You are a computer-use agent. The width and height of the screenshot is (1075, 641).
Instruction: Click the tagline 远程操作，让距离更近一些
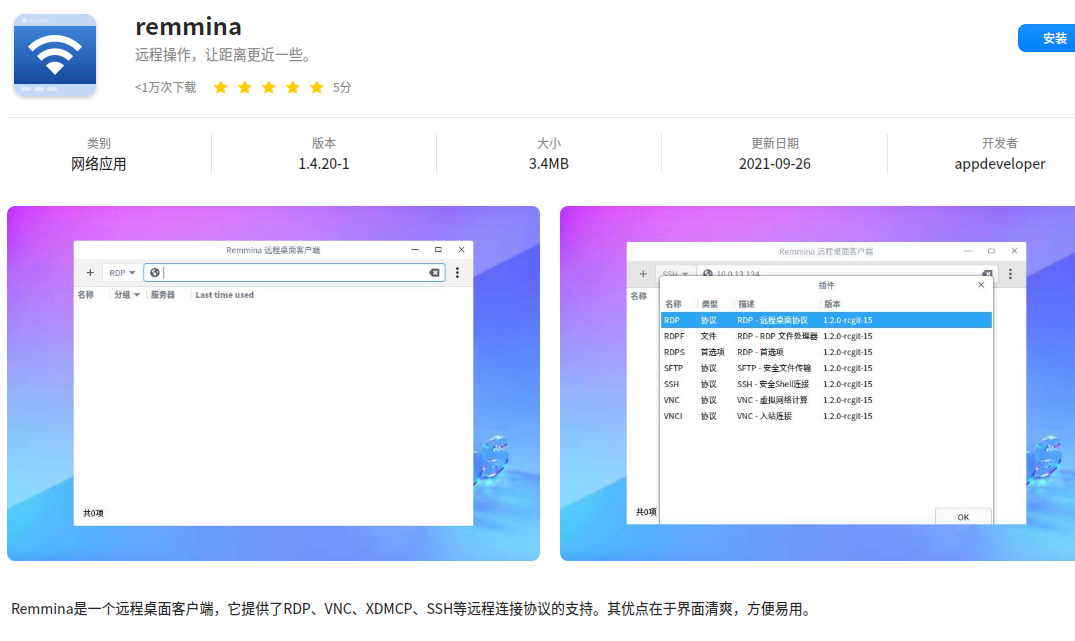[224, 55]
